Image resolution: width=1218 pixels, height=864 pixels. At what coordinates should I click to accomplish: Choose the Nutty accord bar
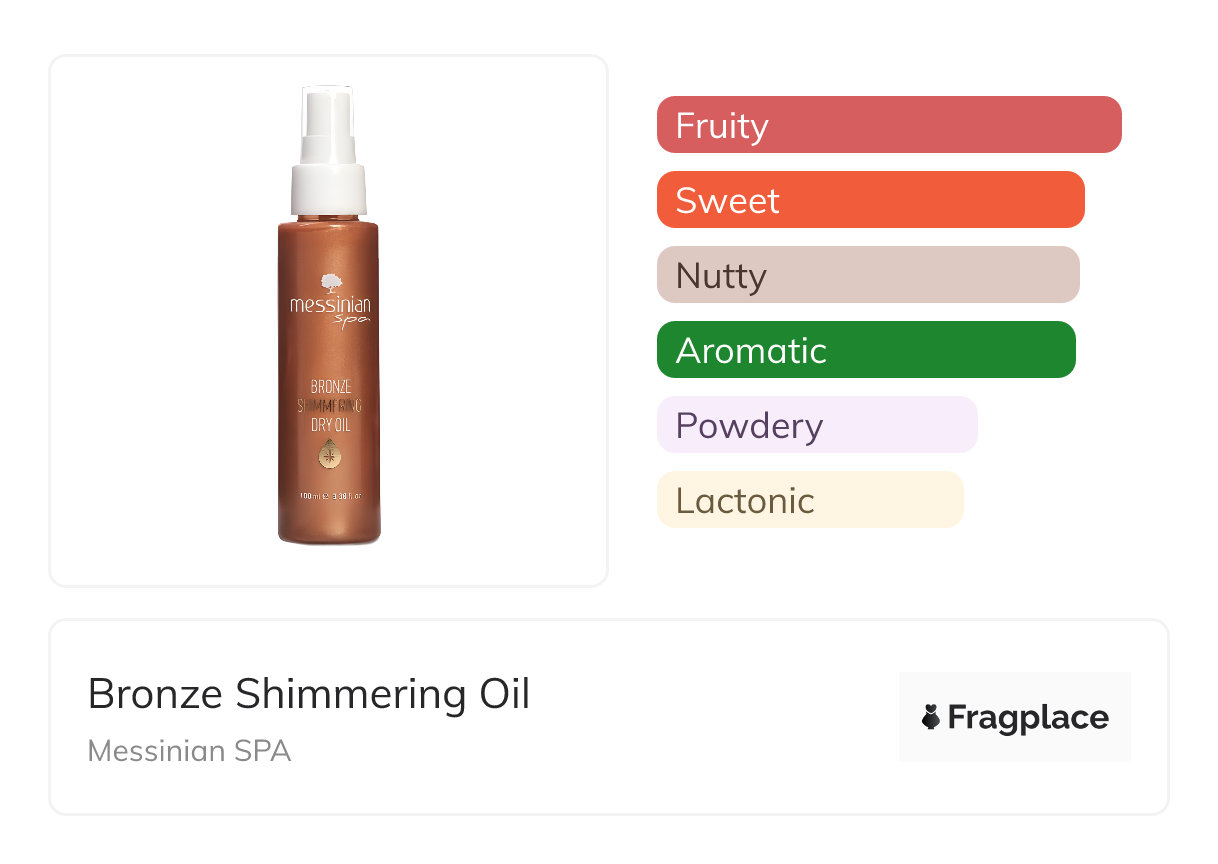(867, 275)
